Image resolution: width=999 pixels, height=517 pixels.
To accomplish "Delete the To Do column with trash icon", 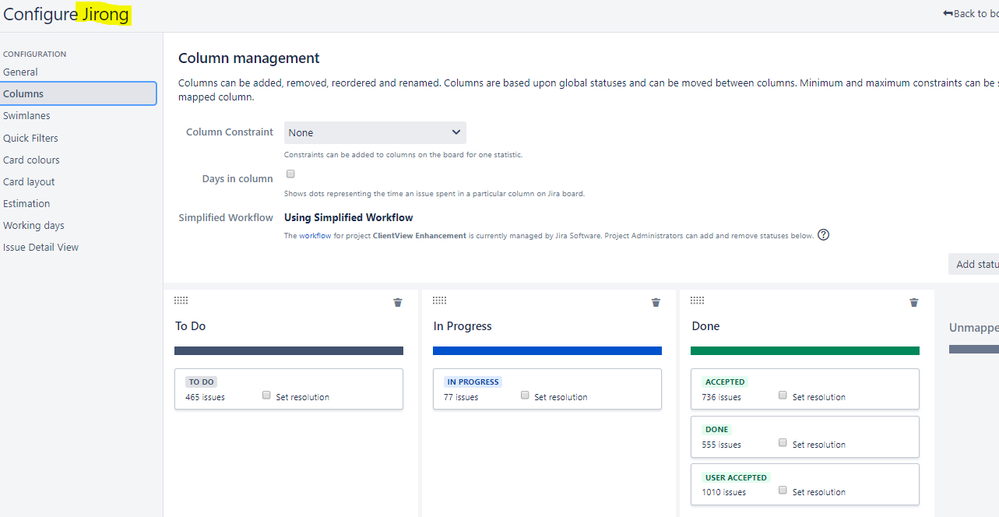I will 398,302.
